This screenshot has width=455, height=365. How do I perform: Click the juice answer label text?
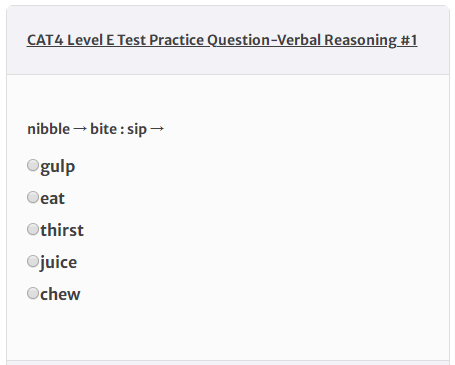[x=58, y=262]
